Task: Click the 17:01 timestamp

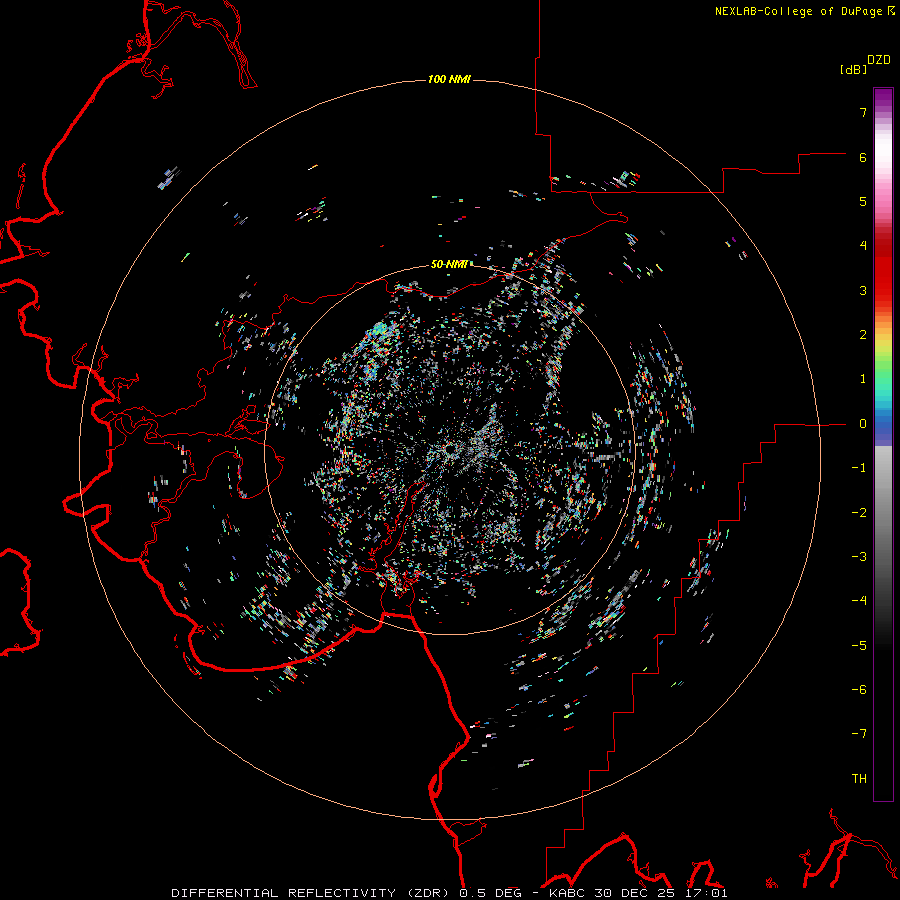Action: 706,893
